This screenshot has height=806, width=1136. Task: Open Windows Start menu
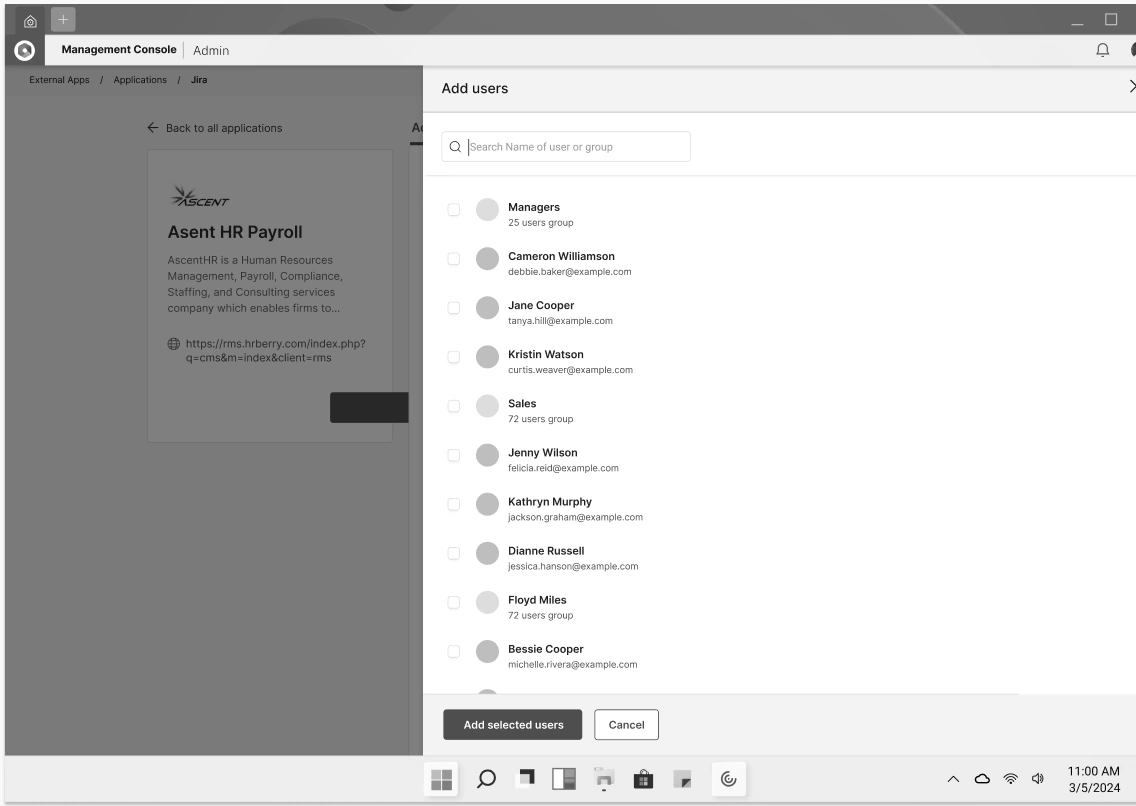tap(441, 779)
